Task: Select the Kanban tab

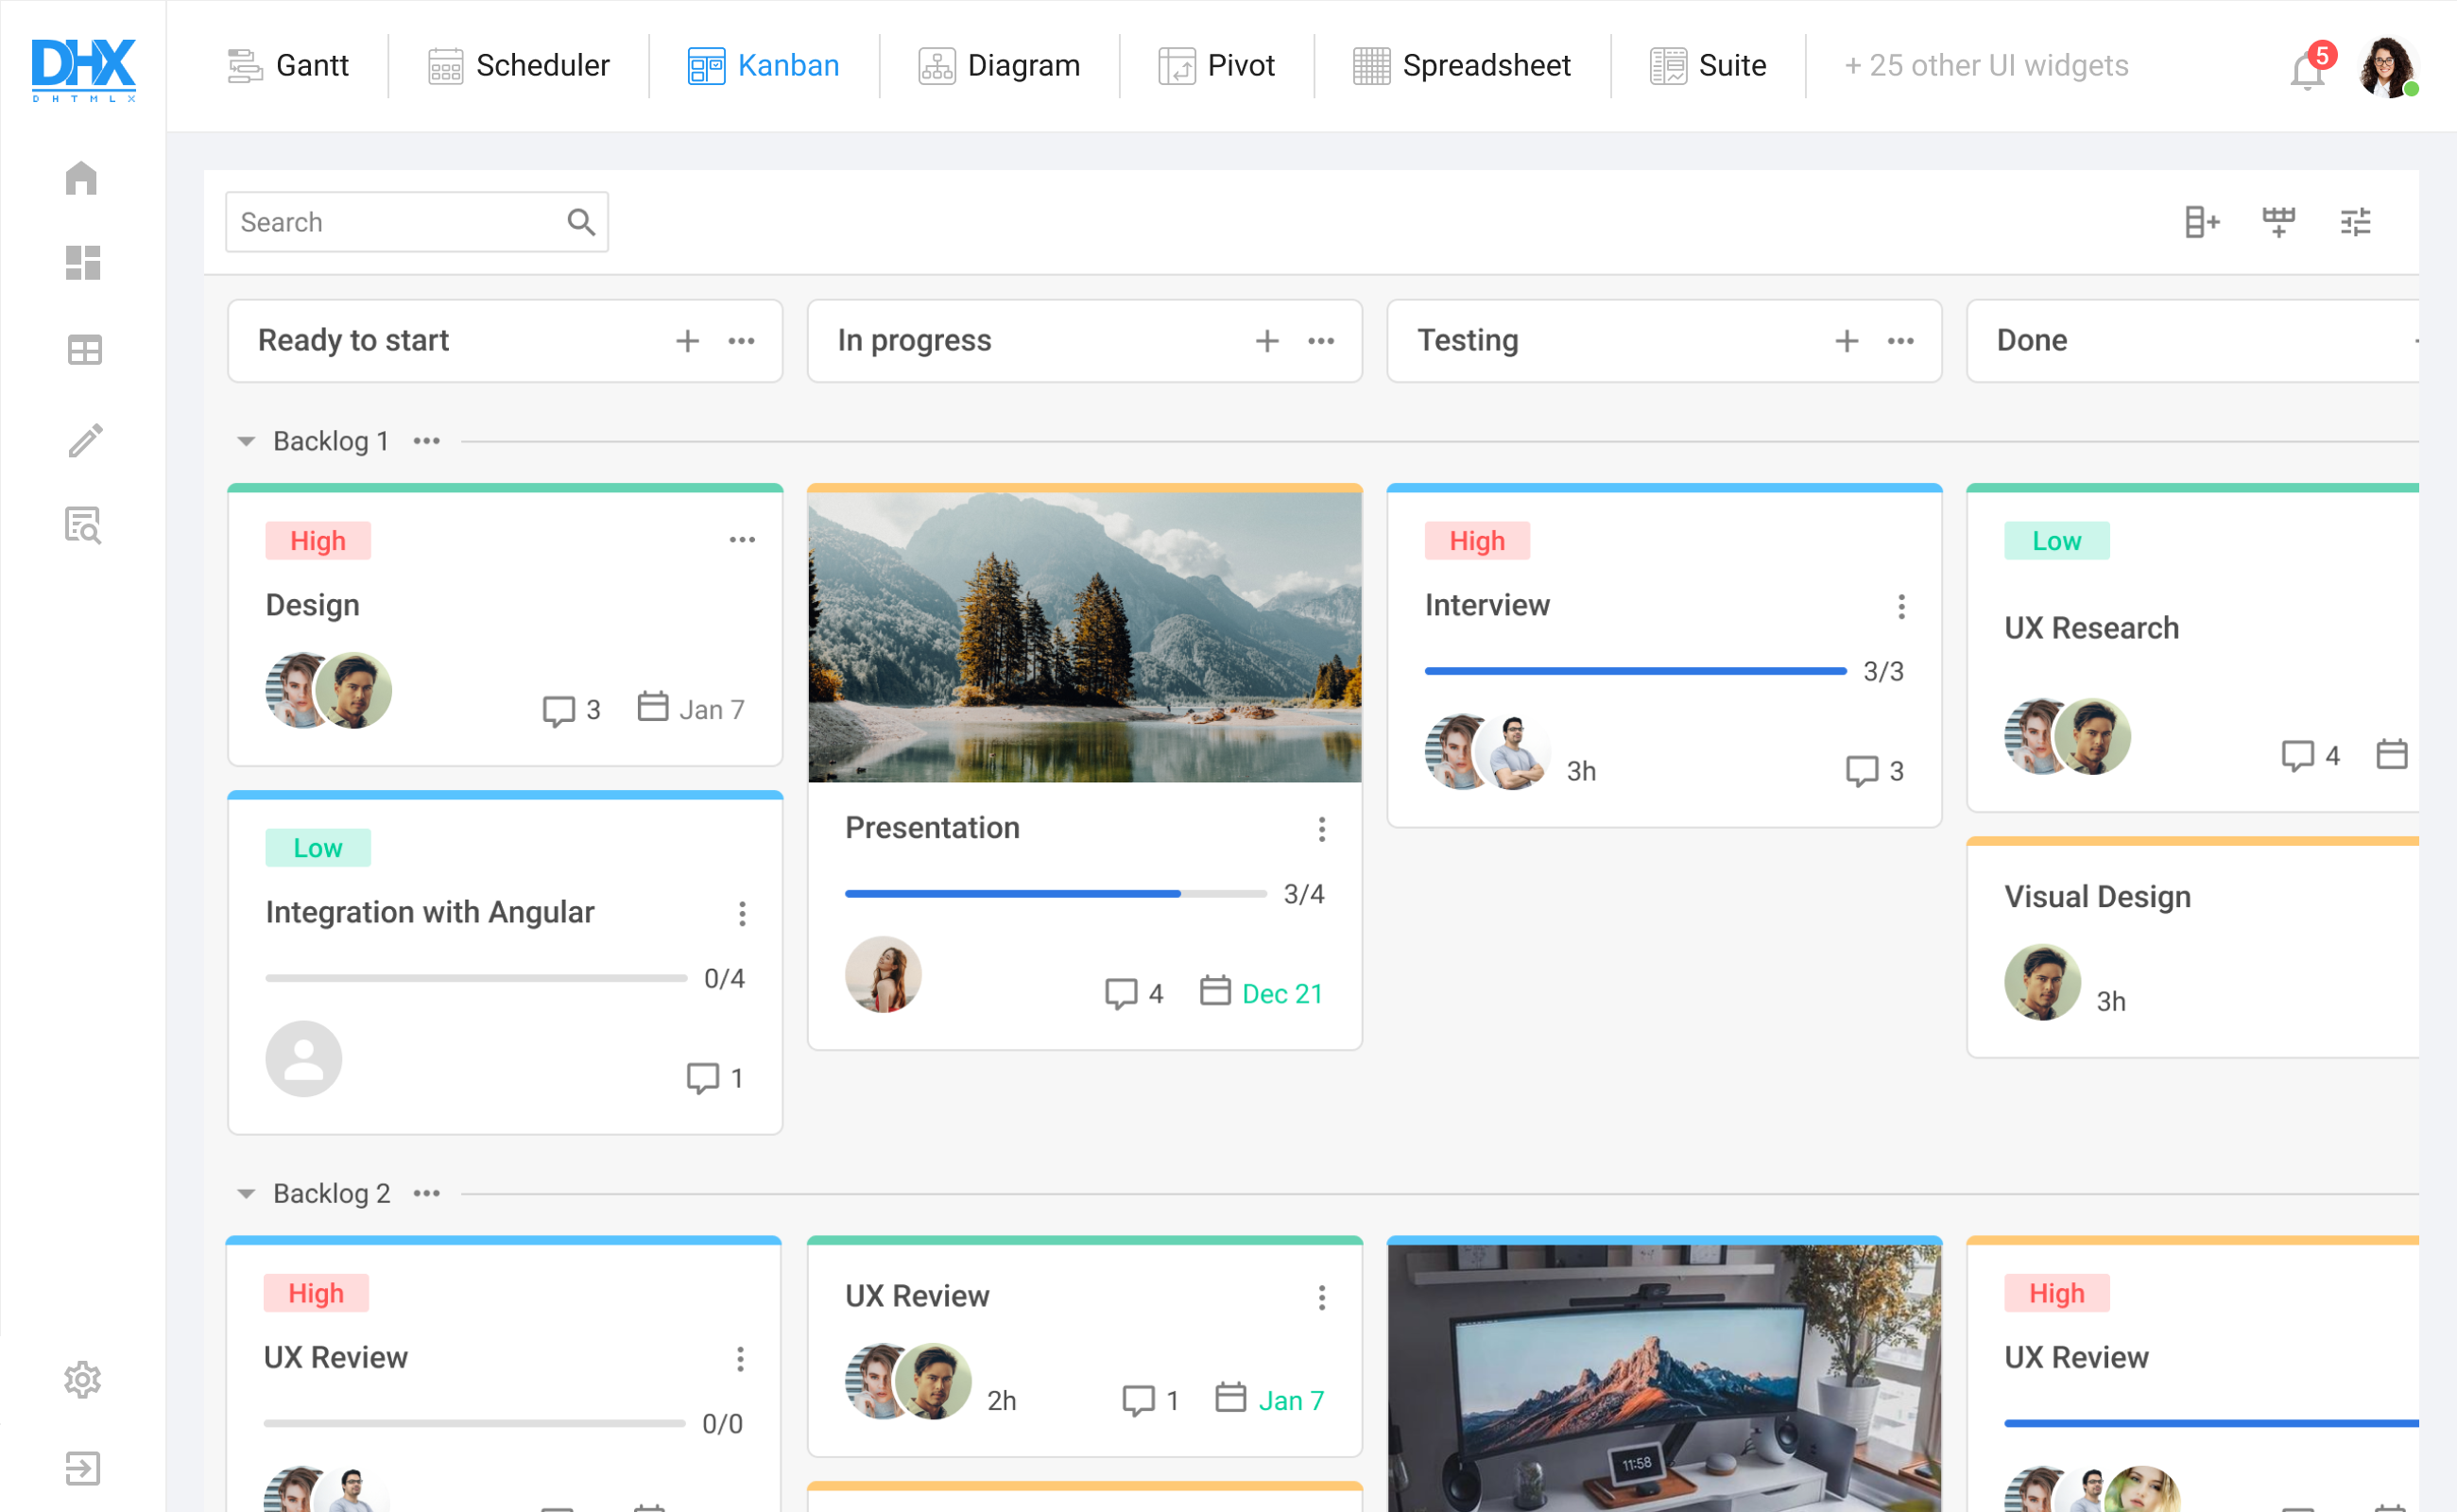Action: coord(764,66)
